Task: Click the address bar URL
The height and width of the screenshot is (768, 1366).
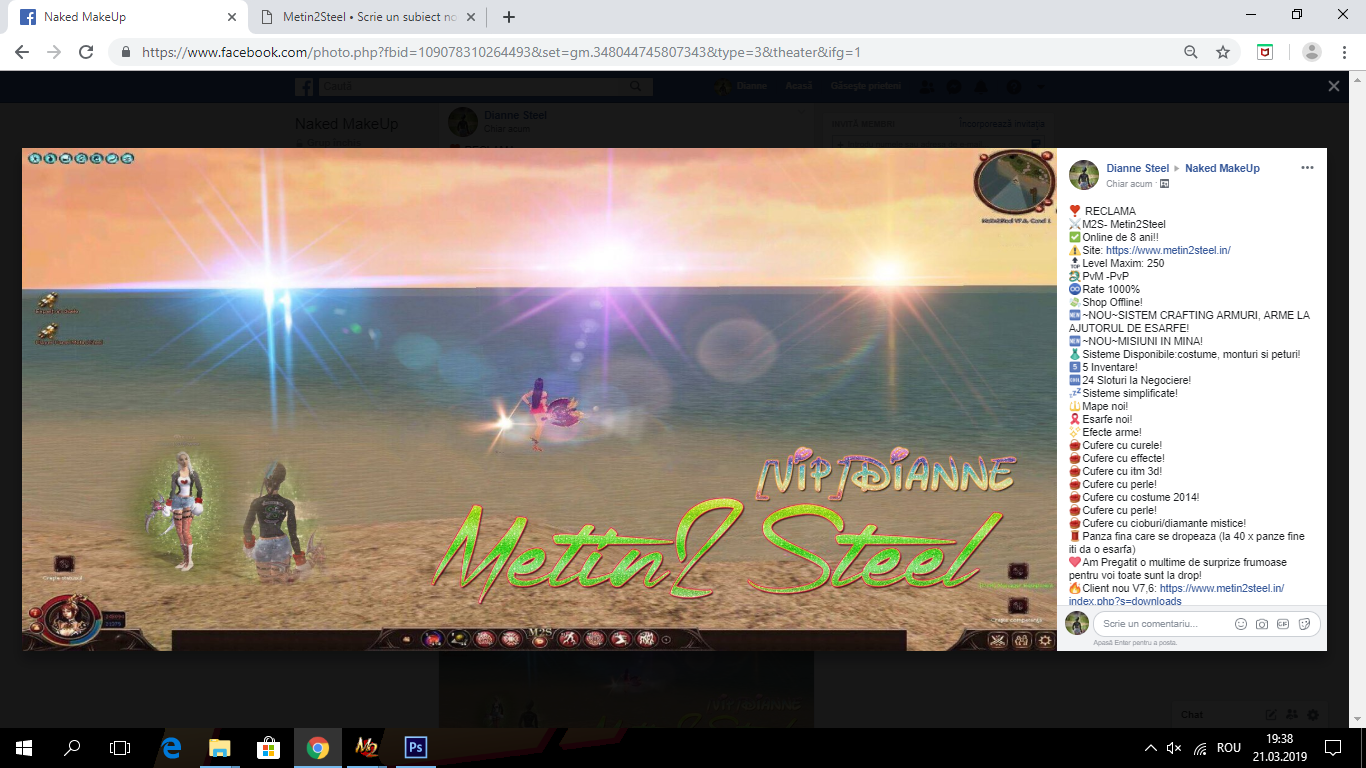Action: pyautogui.click(x=501, y=52)
